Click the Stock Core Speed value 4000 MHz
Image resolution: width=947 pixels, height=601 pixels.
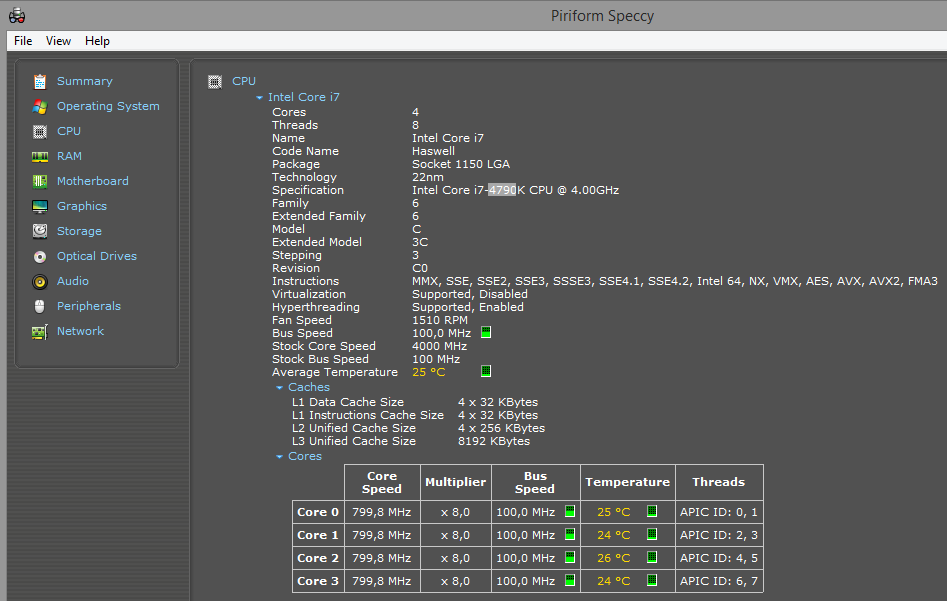(440, 346)
